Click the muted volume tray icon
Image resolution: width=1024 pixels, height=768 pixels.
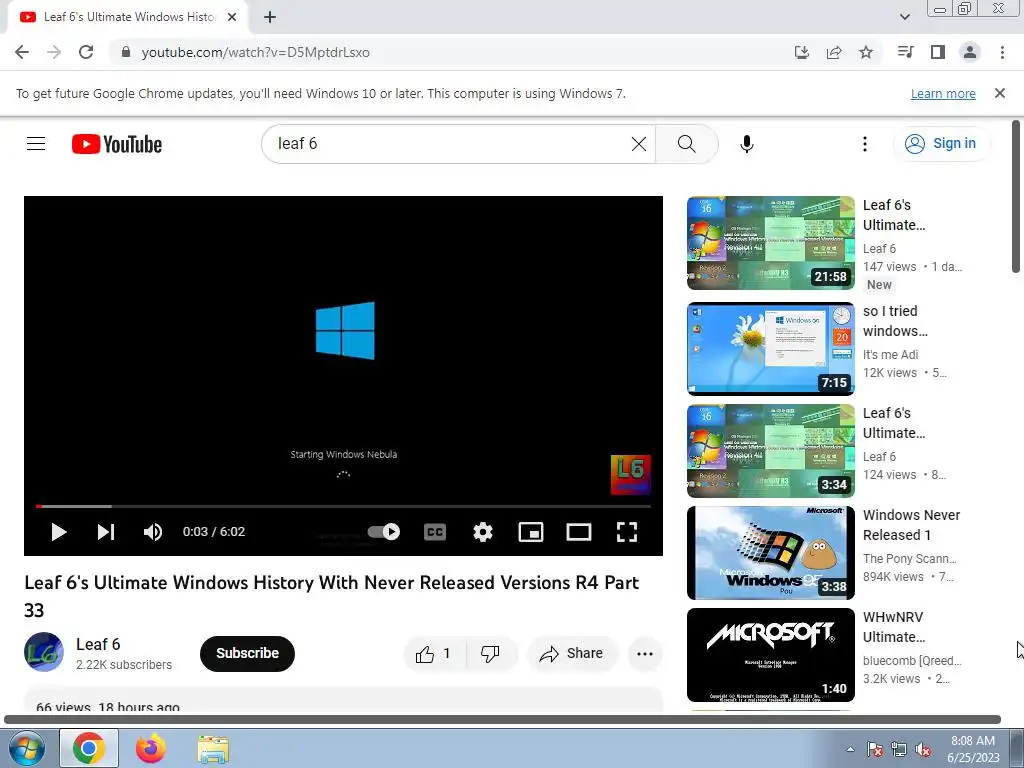923,750
